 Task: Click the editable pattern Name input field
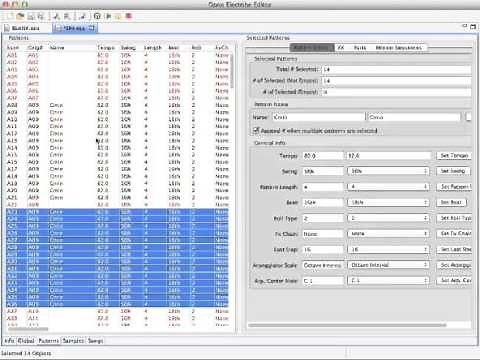click(x=413, y=117)
